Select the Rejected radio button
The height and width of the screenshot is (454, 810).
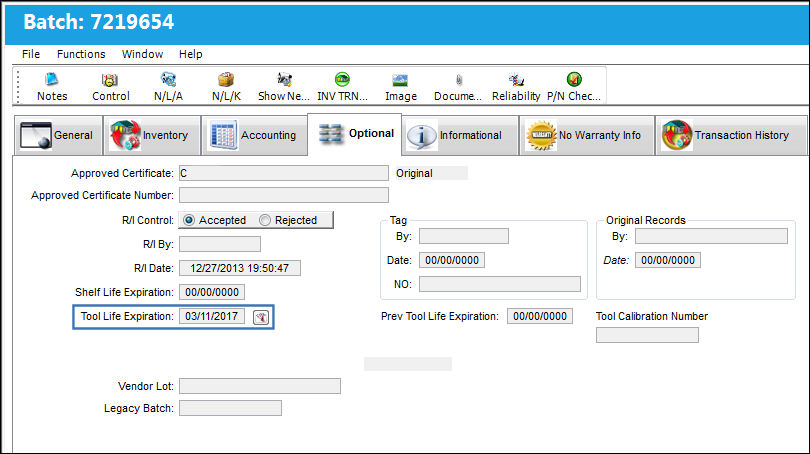point(264,220)
